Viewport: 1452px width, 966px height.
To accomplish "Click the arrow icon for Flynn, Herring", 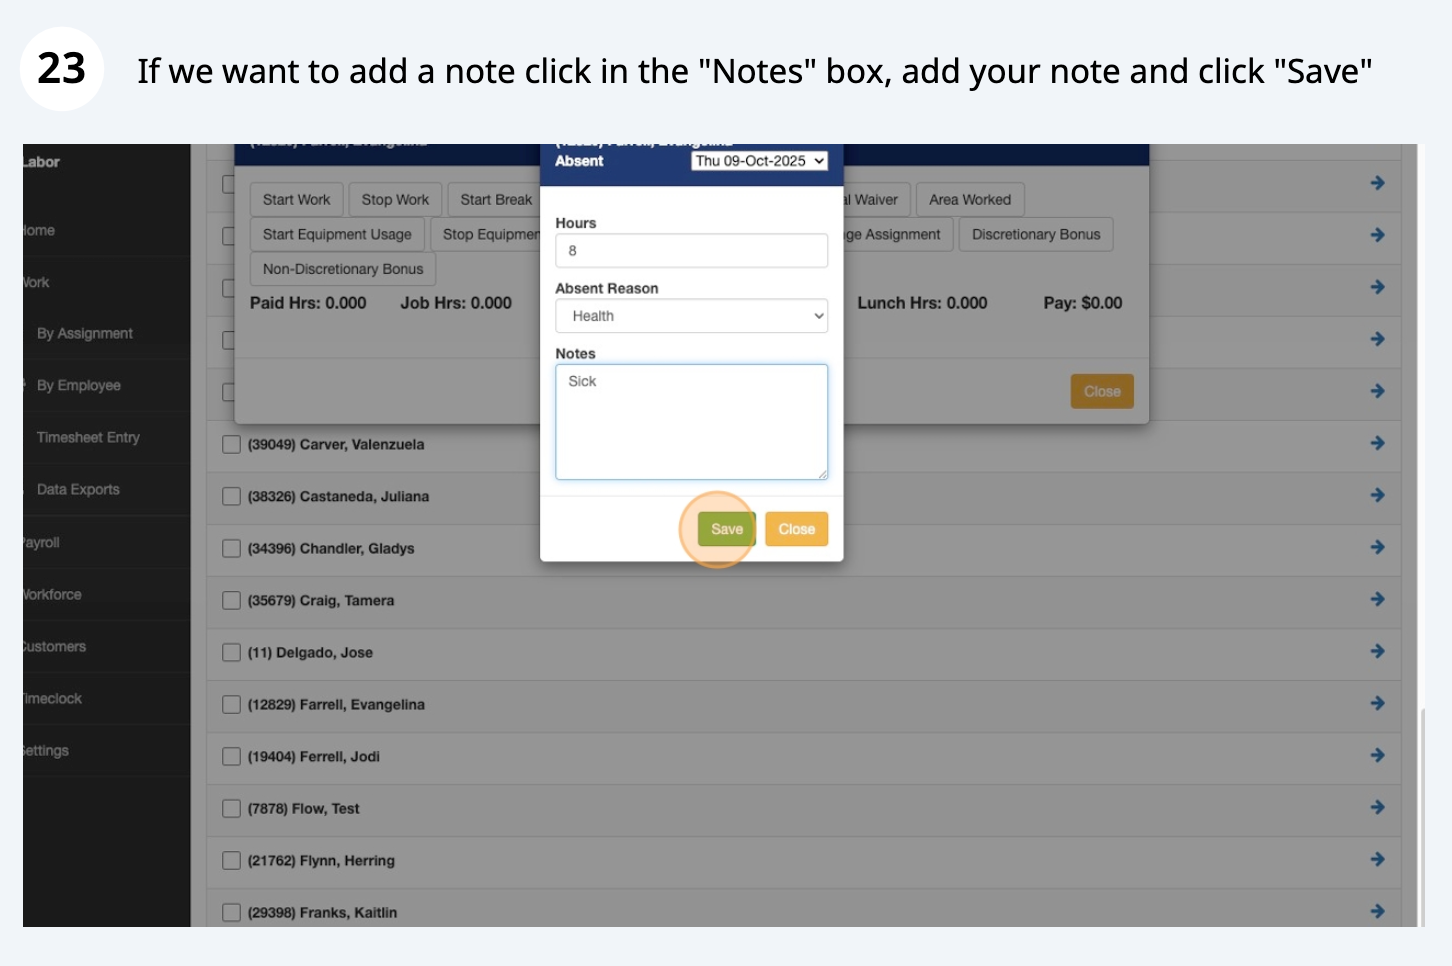I will coord(1377,859).
